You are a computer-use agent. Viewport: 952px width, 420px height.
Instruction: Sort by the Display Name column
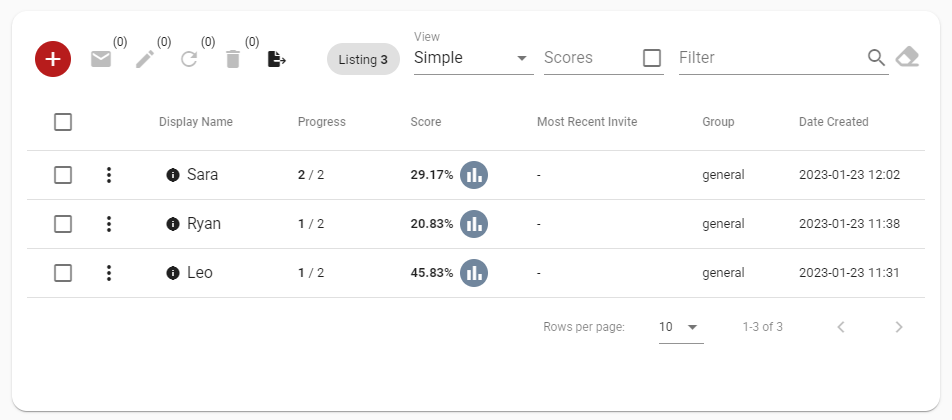click(x=196, y=122)
